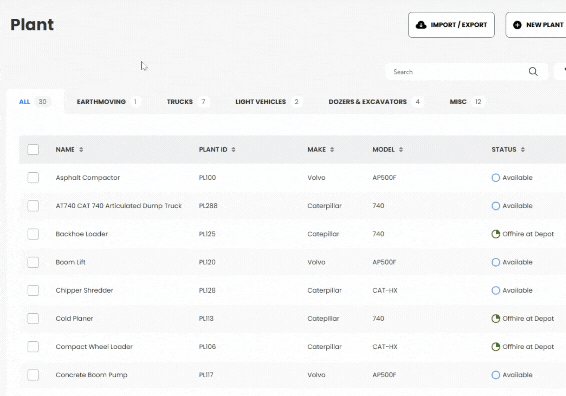Tick the Chipper Shredder checkbox

33,290
